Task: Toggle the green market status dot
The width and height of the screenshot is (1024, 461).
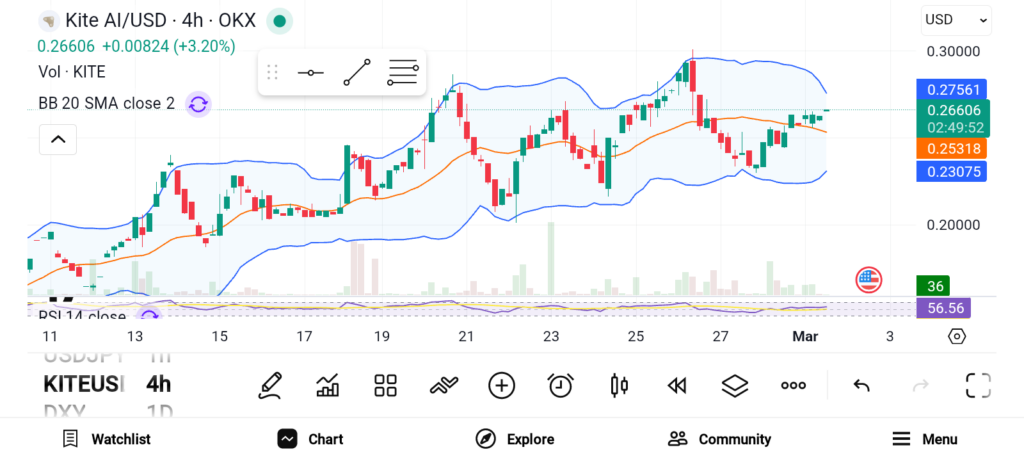Action: point(280,20)
